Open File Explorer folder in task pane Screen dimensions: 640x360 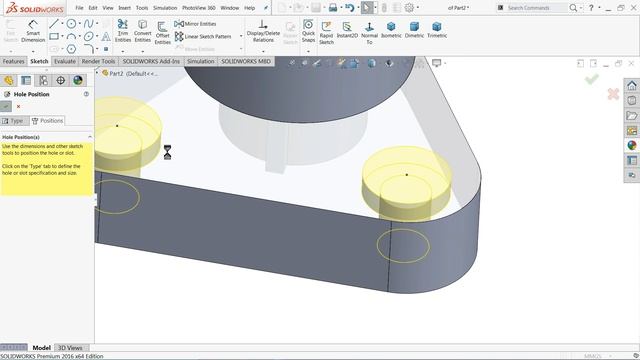(632, 116)
